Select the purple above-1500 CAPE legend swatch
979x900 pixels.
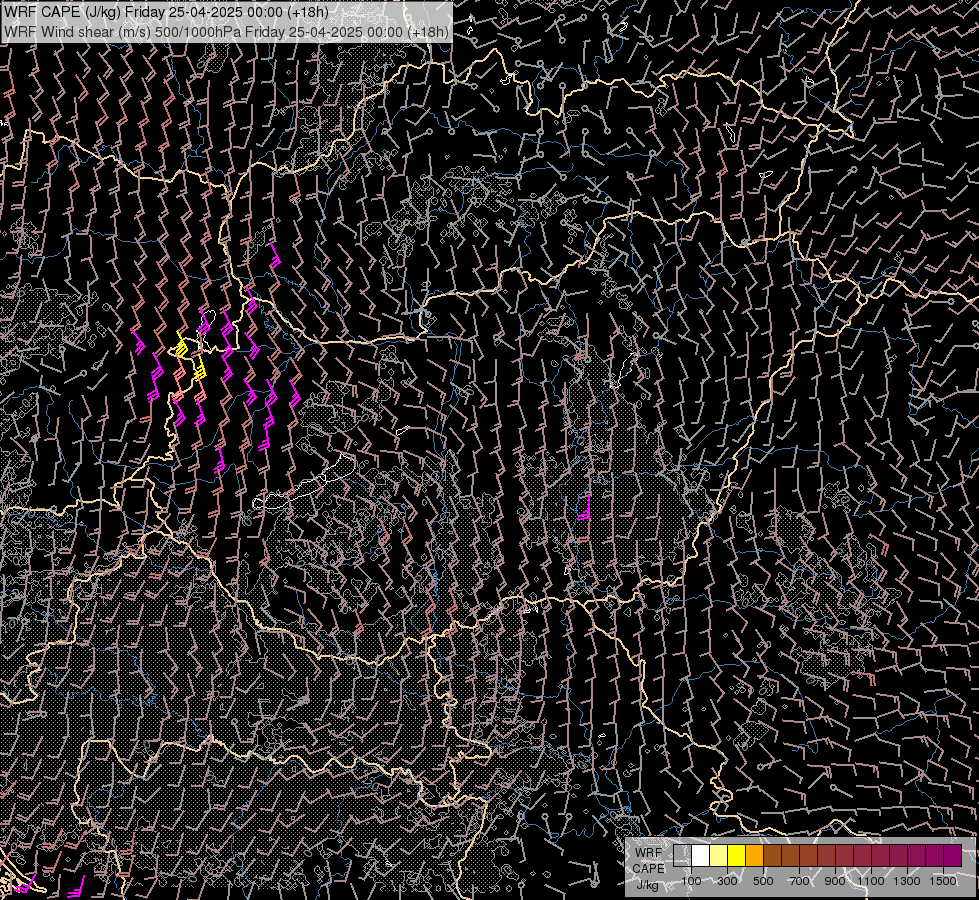(952, 856)
